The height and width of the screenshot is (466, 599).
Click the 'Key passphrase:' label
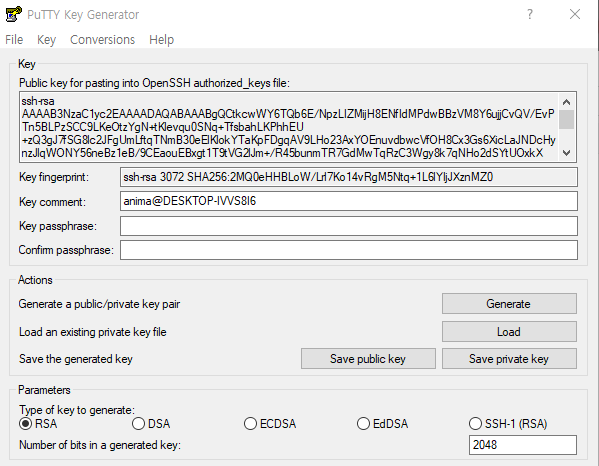click(x=58, y=226)
